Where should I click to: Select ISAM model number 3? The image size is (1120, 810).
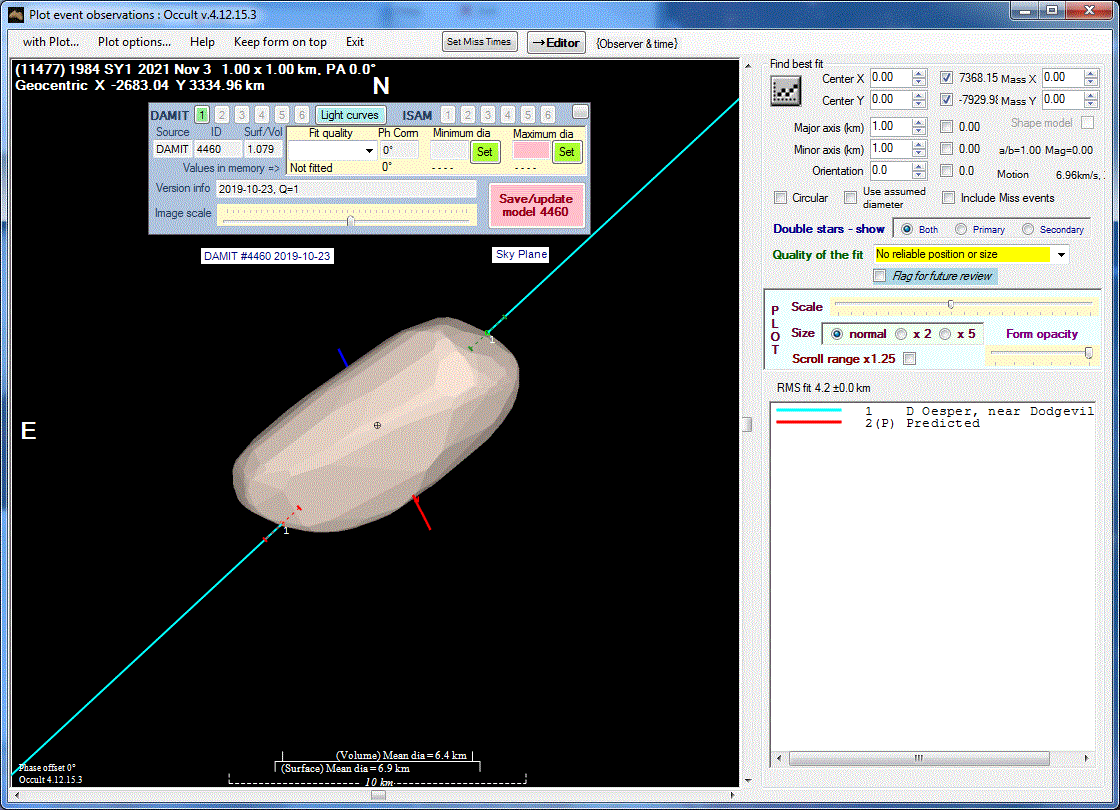(x=488, y=114)
